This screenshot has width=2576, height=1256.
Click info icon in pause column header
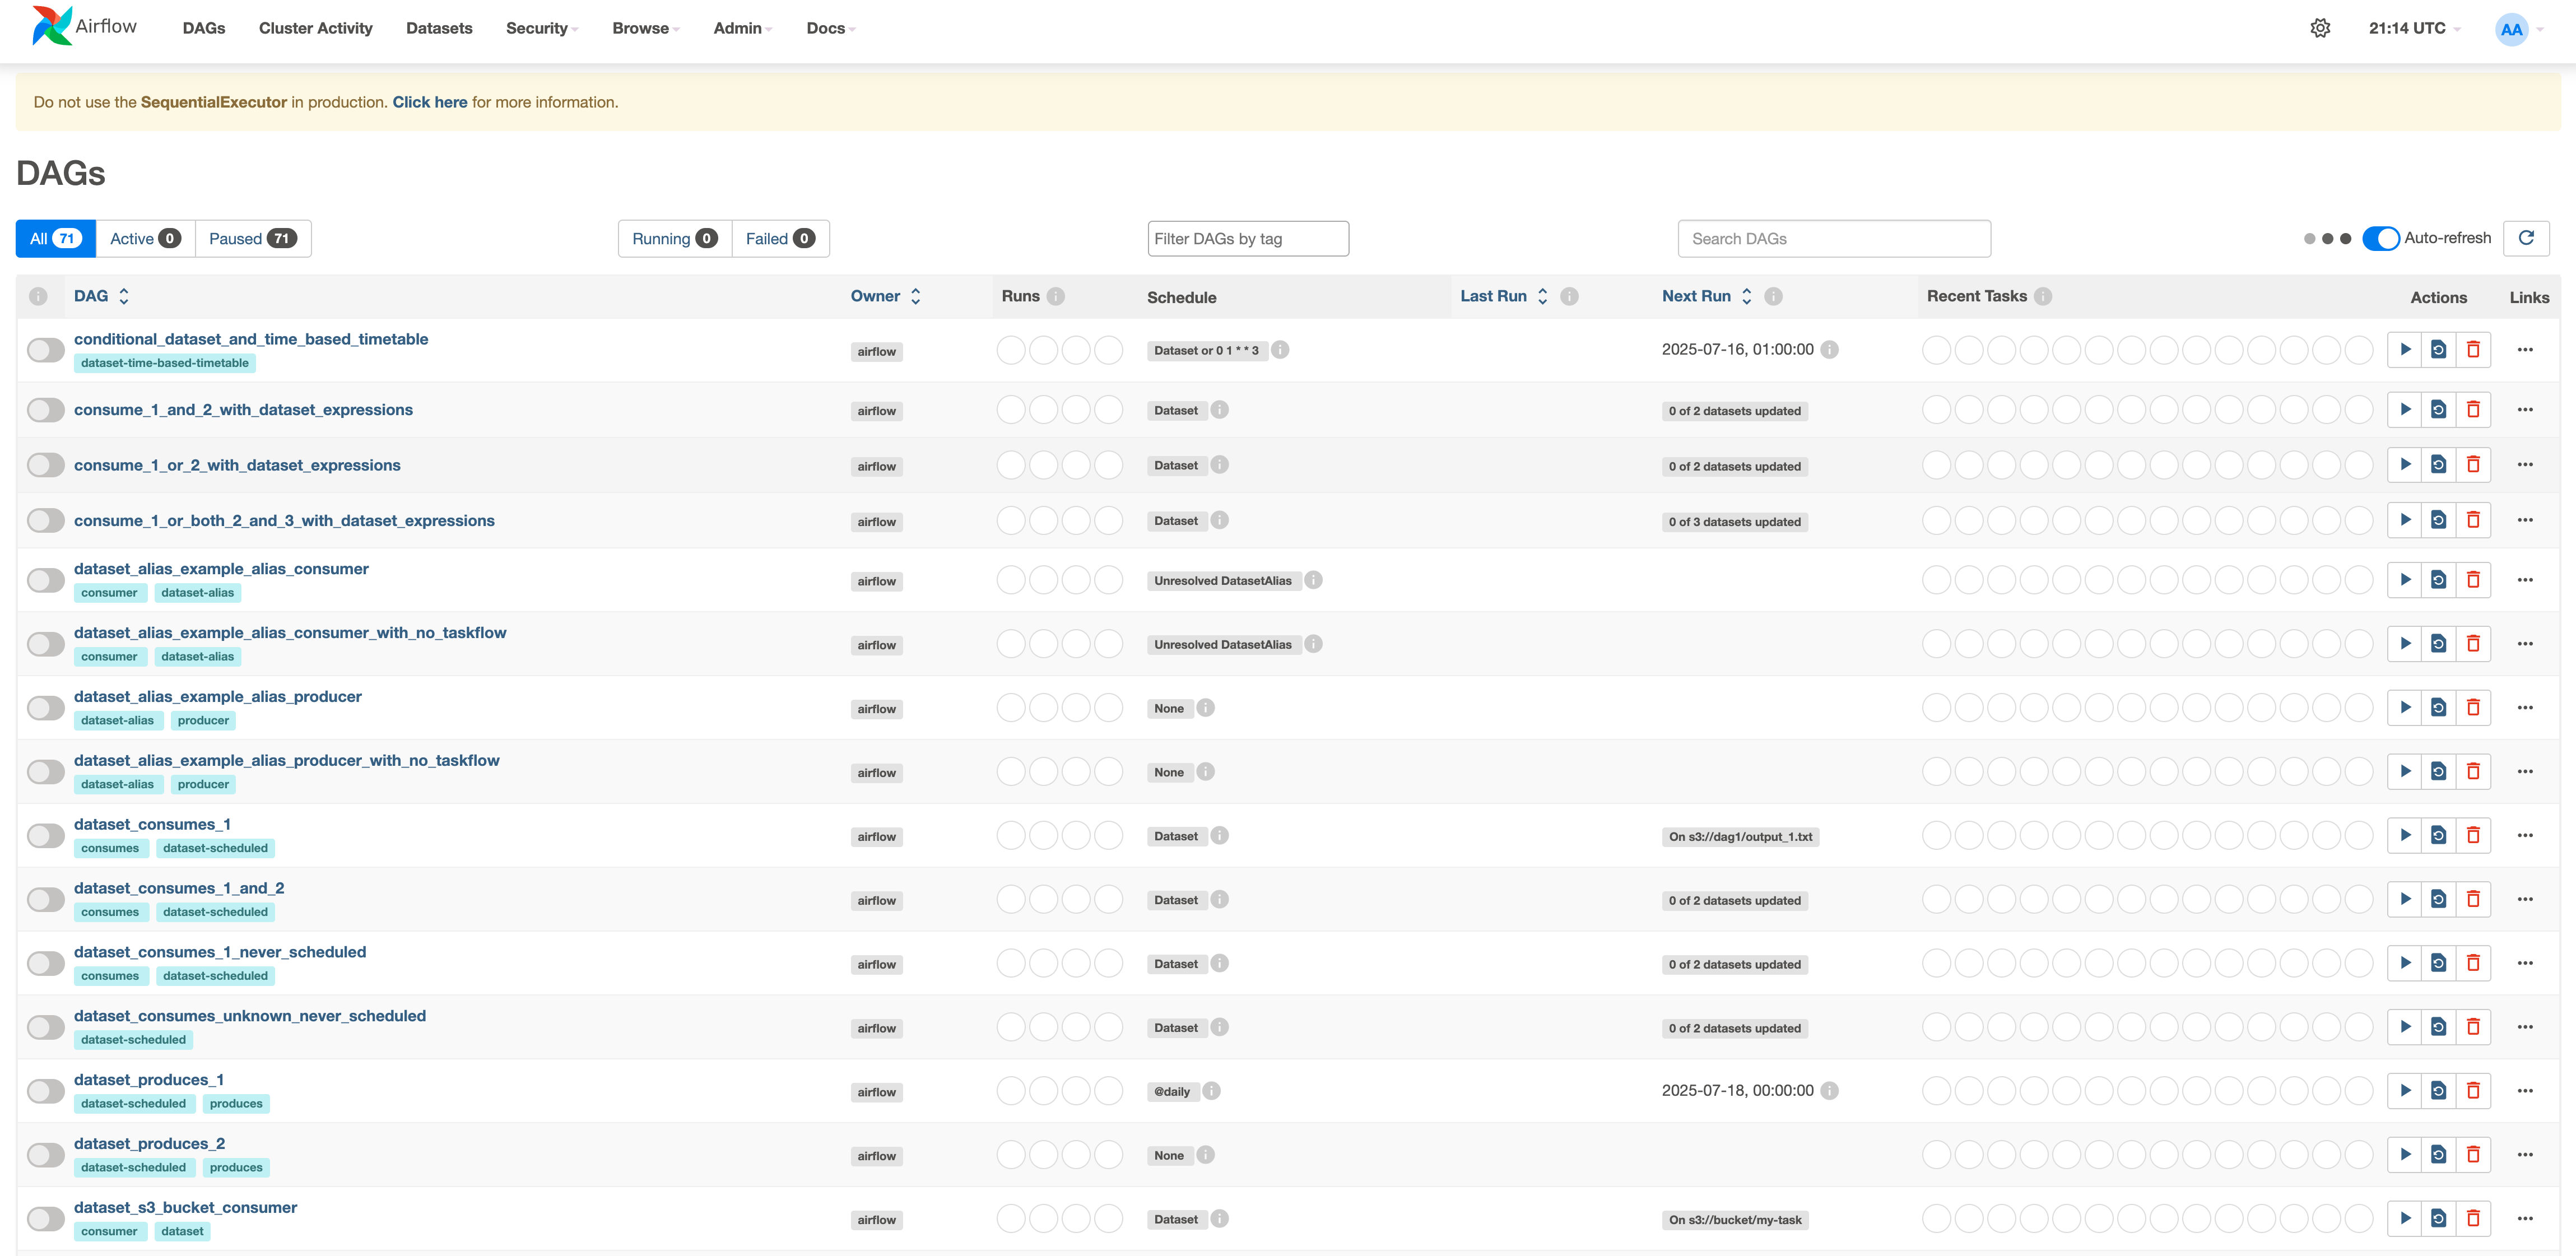[38, 296]
